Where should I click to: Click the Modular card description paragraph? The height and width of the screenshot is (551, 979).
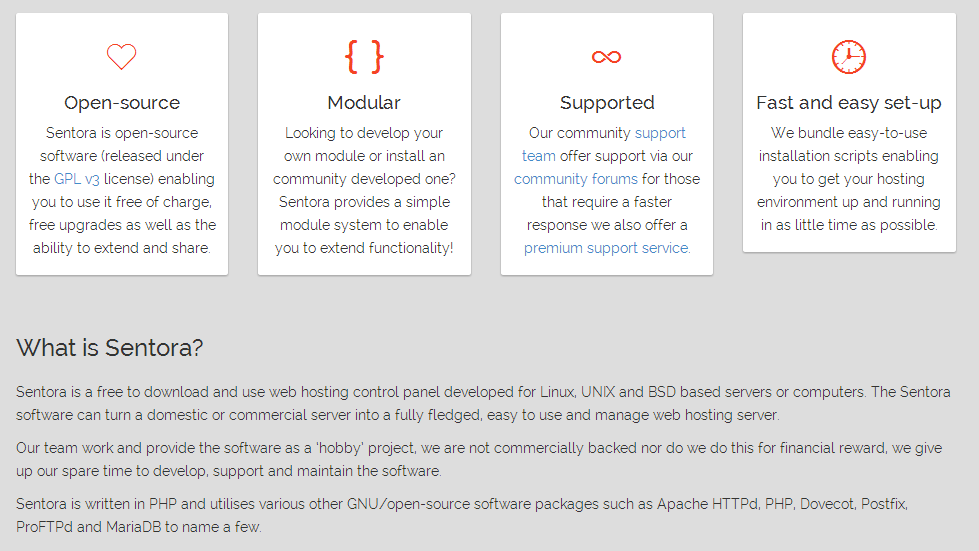[364, 190]
